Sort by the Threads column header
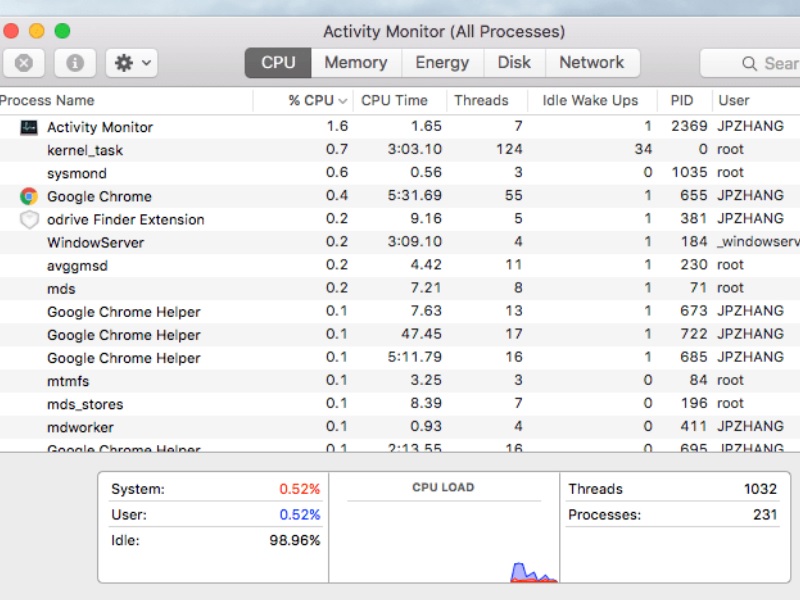 [x=481, y=100]
